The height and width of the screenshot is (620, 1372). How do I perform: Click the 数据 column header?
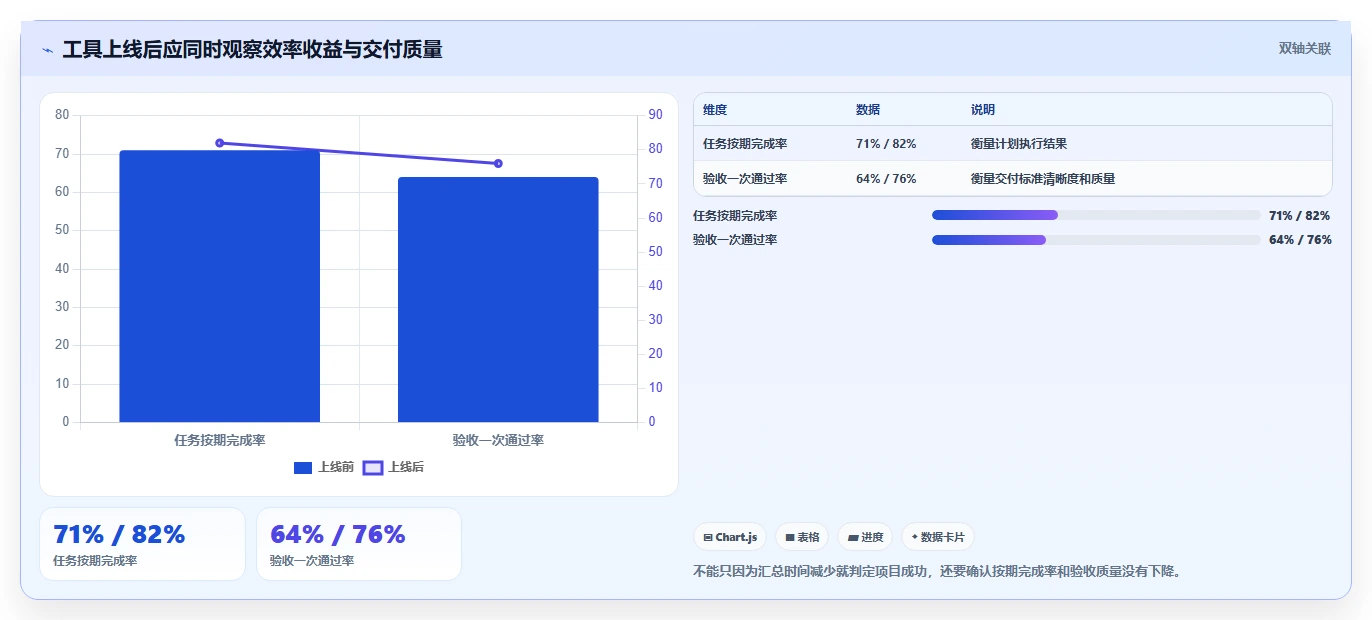868,110
